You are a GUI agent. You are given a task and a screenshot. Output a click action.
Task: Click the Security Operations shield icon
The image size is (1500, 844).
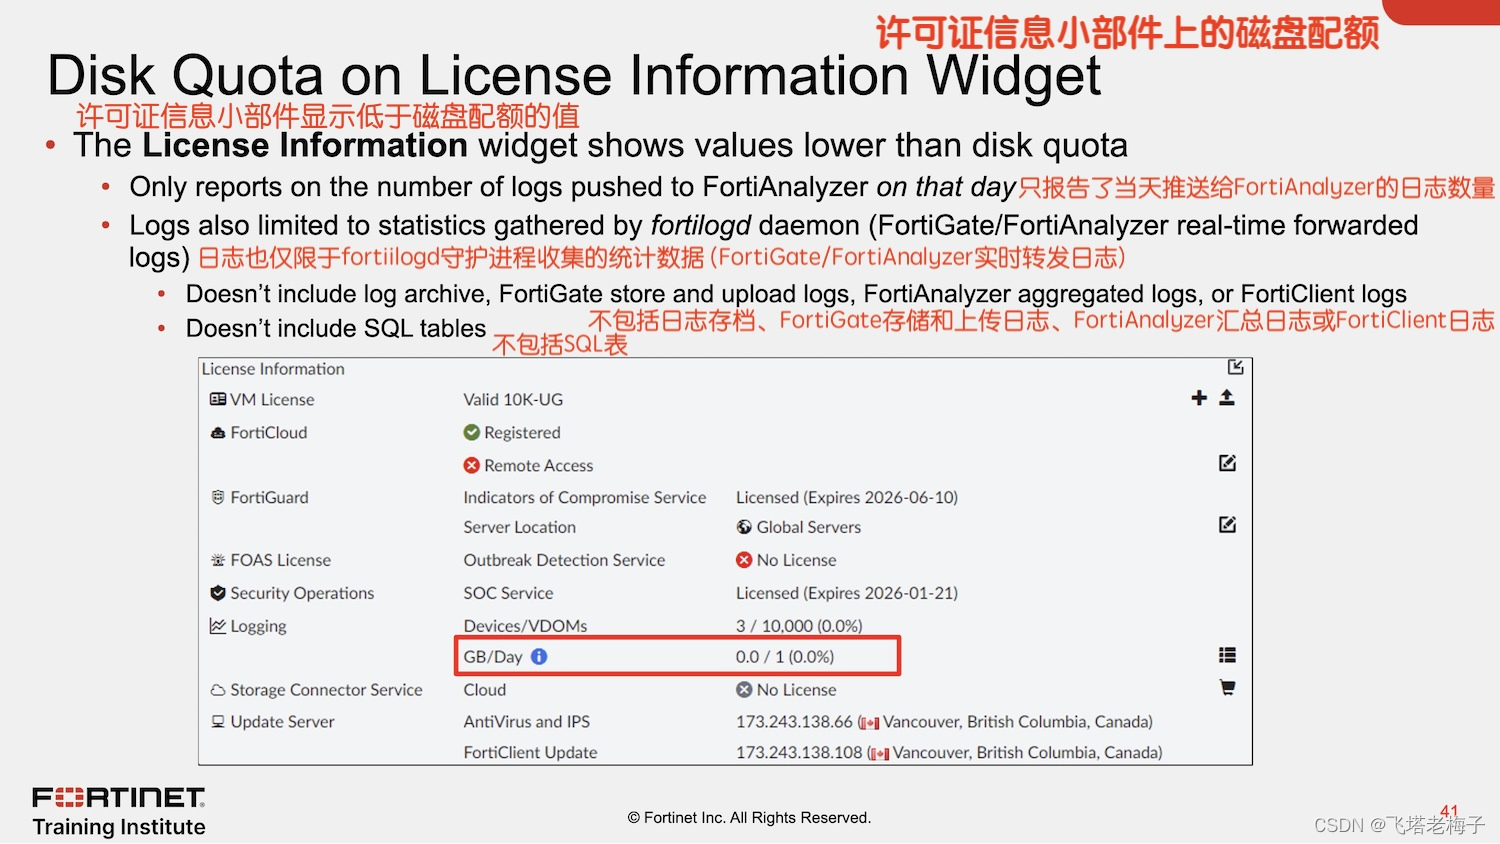coord(217,593)
